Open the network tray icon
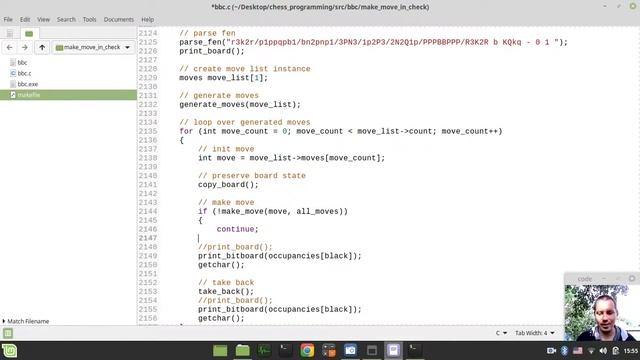 pos(591,351)
